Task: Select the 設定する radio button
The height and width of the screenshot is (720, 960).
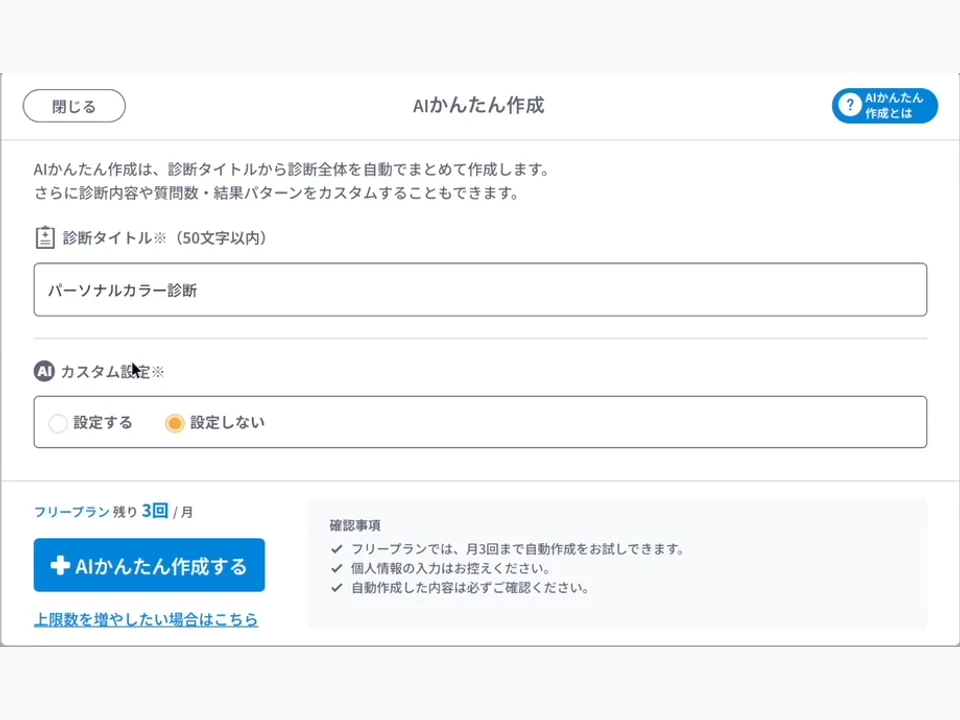Action: (58, 423)
